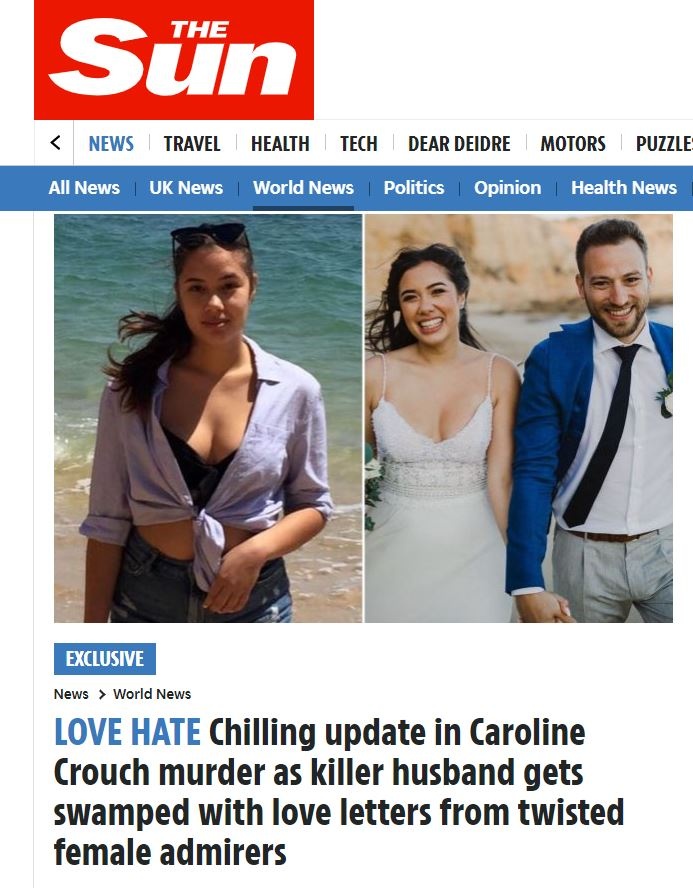The height and width of the screenshot is (888, 693).
Task: Go to Opinion sub-section
Action: click(507, 187)
